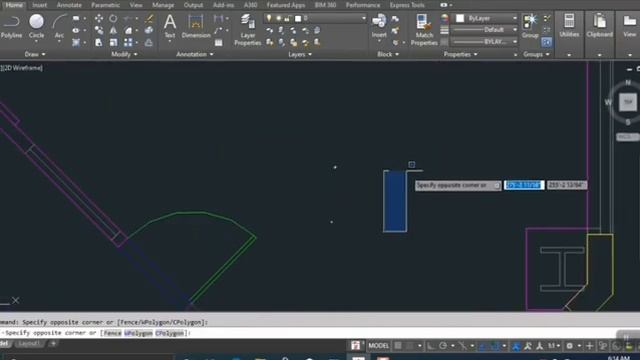Expand the Block panel

(x=388, y=54)
